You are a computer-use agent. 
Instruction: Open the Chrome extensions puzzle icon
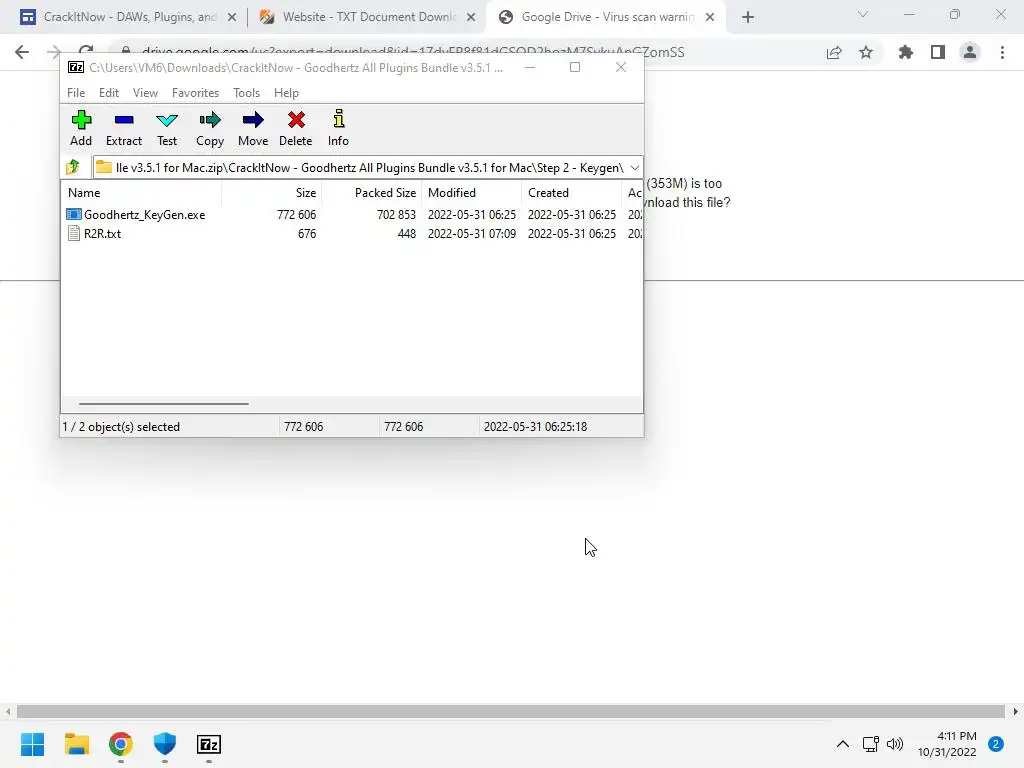point(905,52)
